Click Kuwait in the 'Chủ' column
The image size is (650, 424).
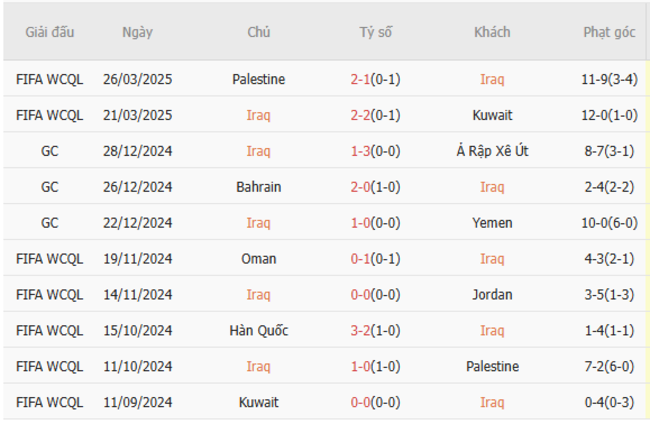coord(258,403)
